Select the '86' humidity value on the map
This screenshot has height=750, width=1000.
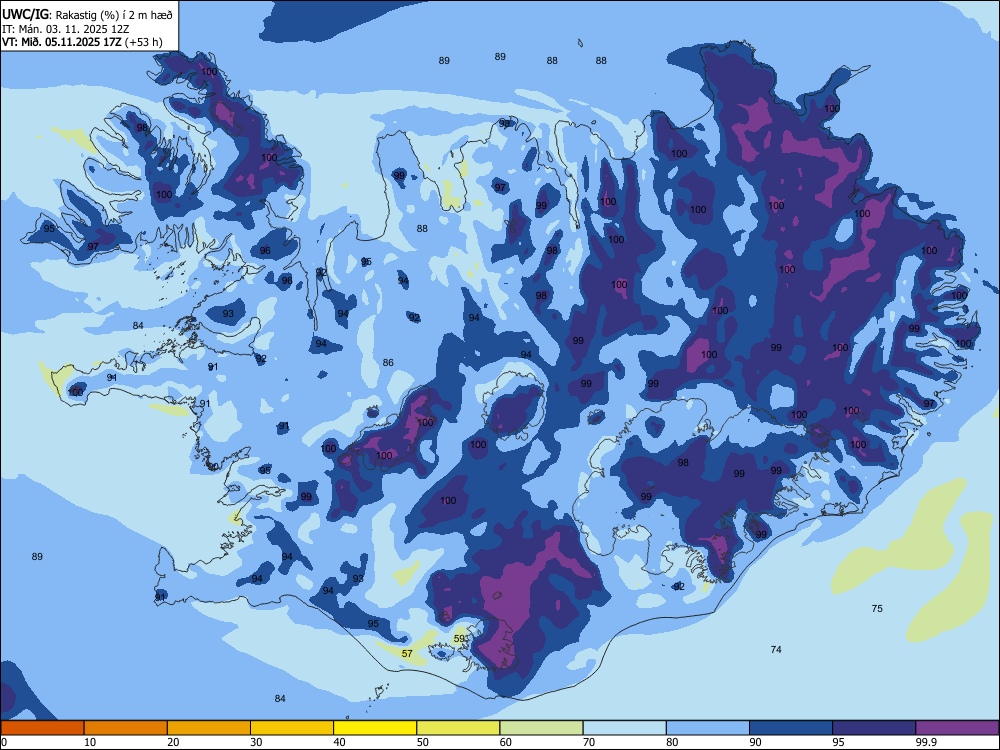[388, 362]
